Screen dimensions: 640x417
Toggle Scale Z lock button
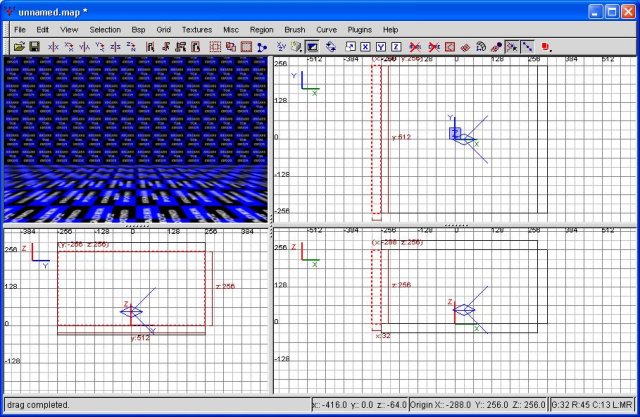click(x=396, y=47)
